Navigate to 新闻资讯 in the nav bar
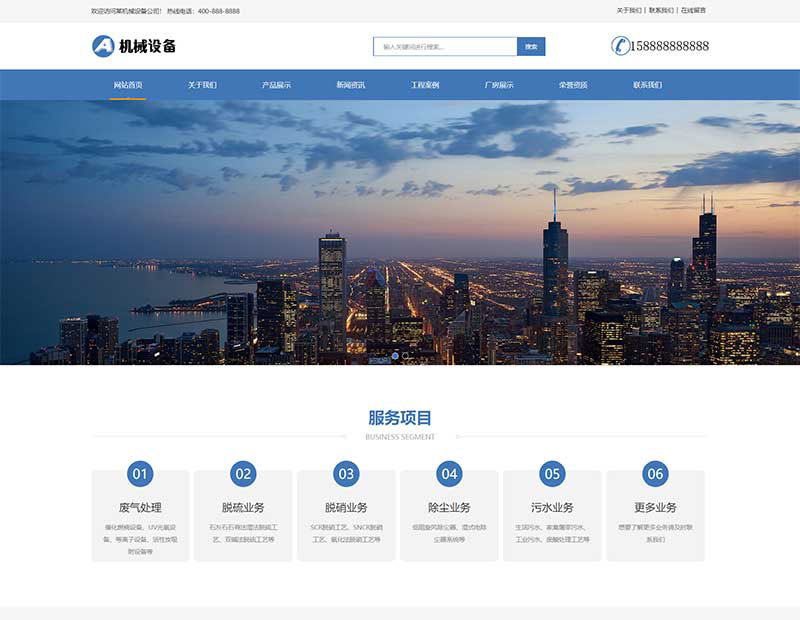800x620 pixels. (x=351, y=85)
